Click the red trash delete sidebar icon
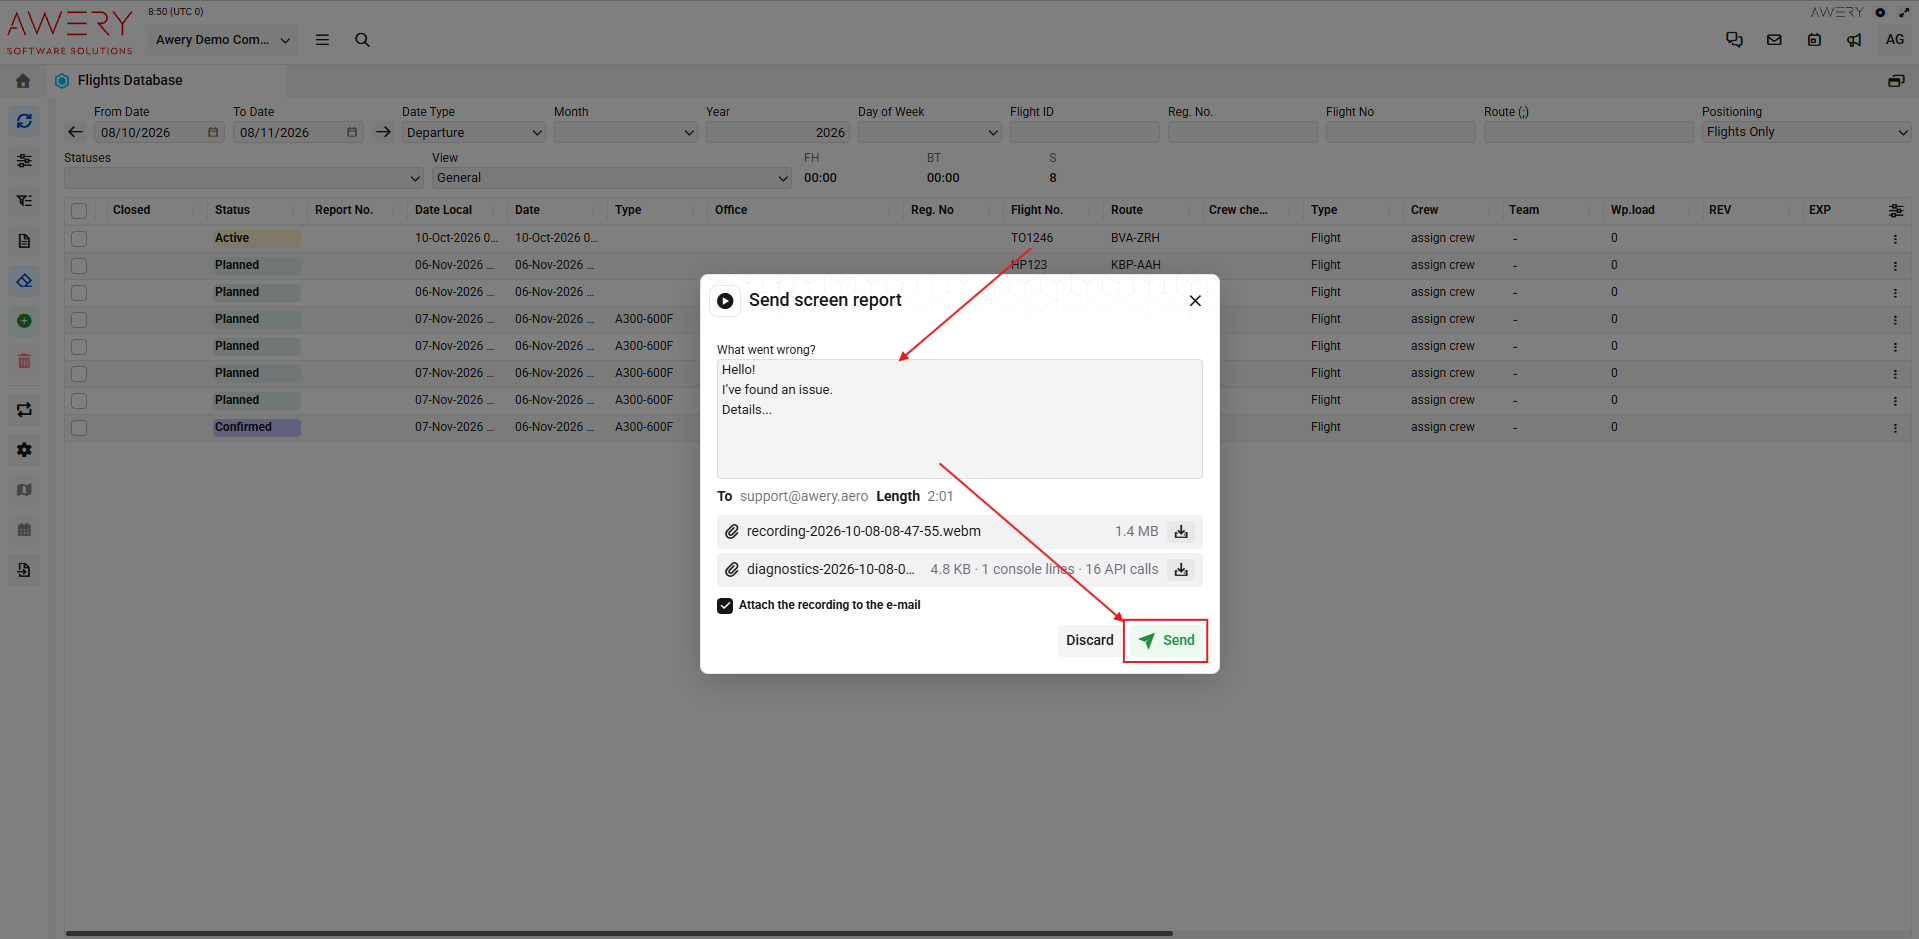The width and height of the screenshot is (1919, 939). [24, 361]
